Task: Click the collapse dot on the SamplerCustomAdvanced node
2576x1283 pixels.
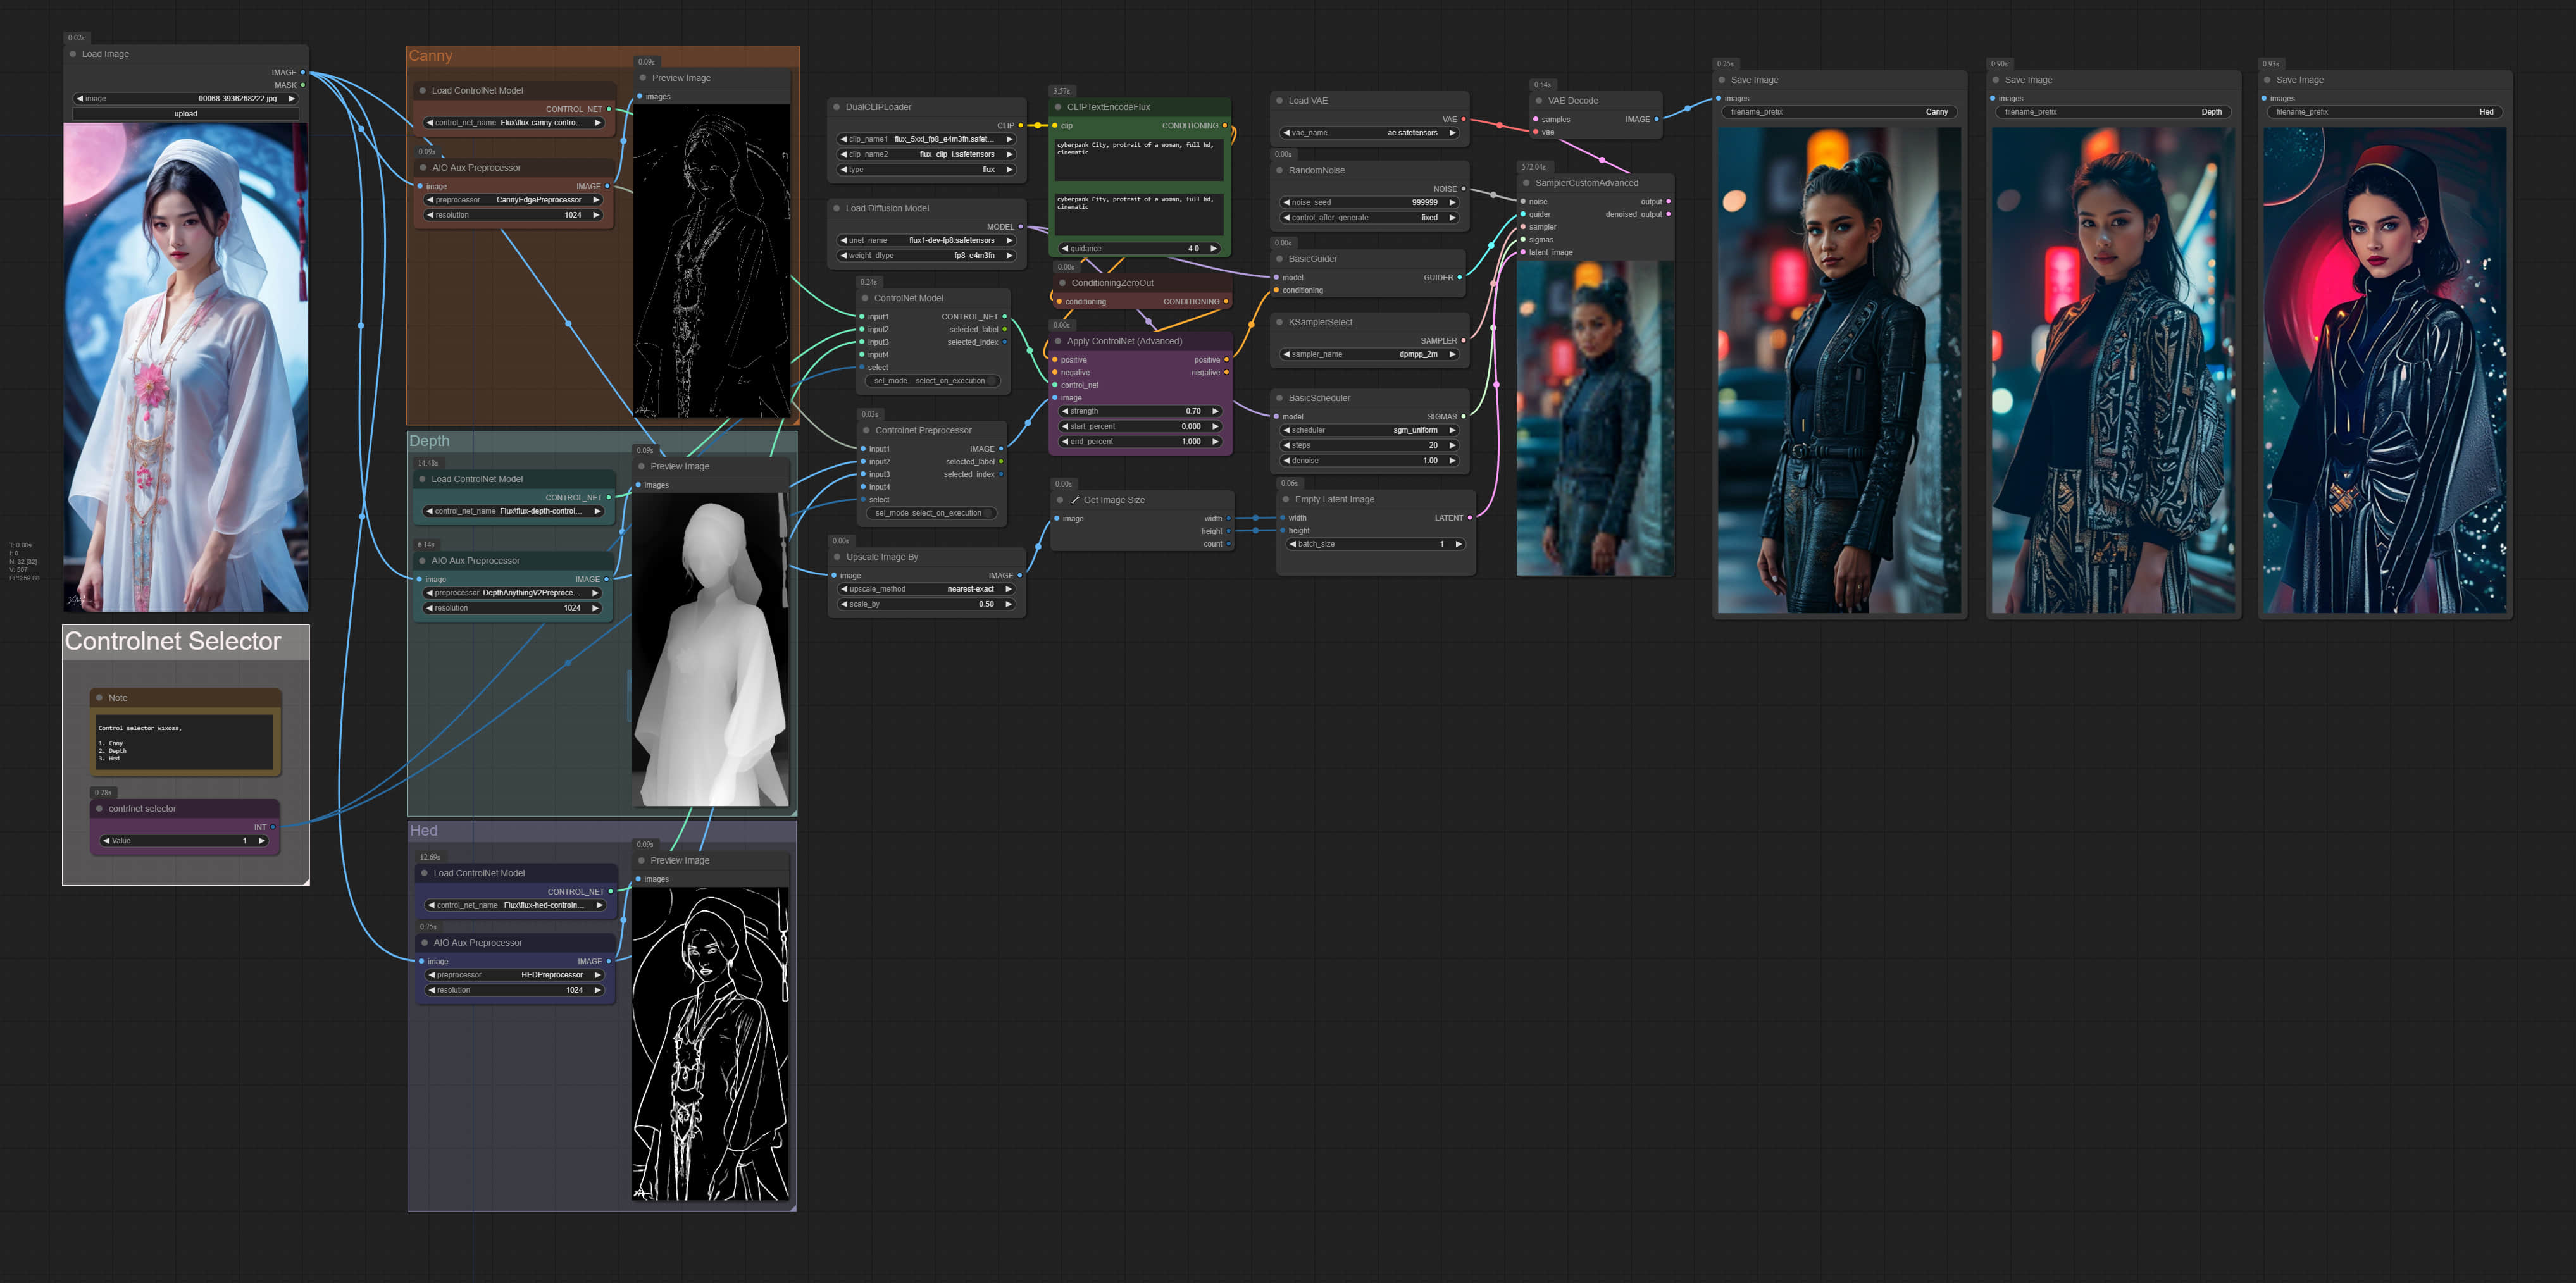Action: (1526, 183)
